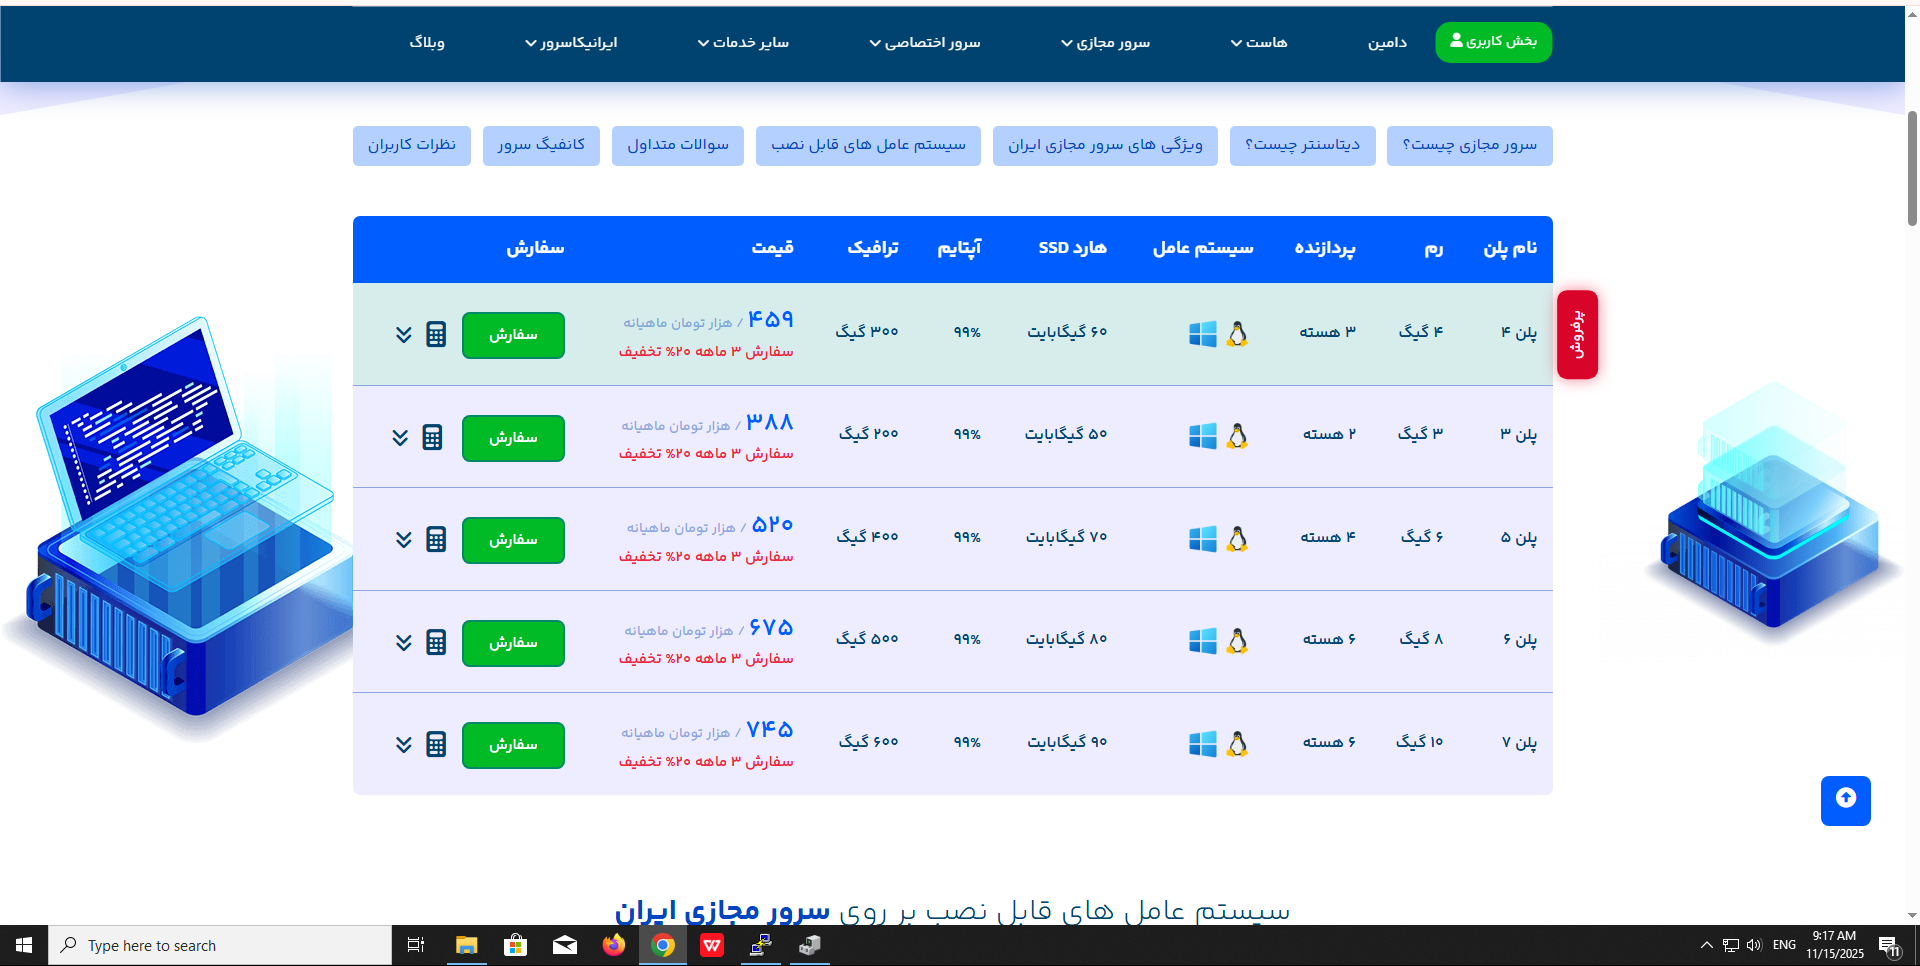1920x966 pixels.
Task: Launch Firefox from the taskbar
Action: pos(613,945)
